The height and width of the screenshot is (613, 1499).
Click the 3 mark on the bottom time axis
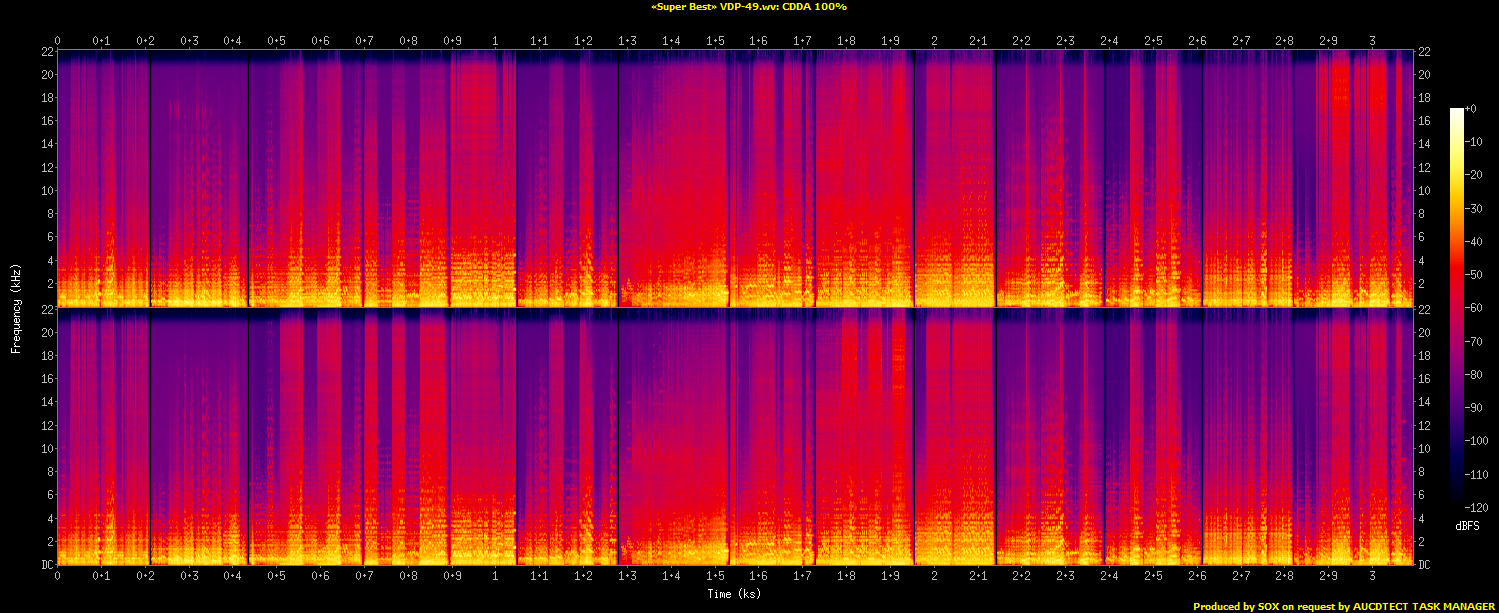point(1372,576)
